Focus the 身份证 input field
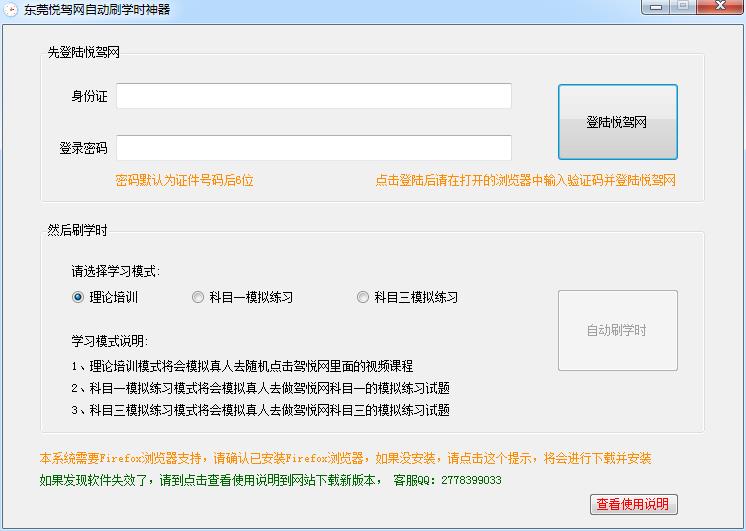Viewport: 746px width, 531px height. click(313, 96)
